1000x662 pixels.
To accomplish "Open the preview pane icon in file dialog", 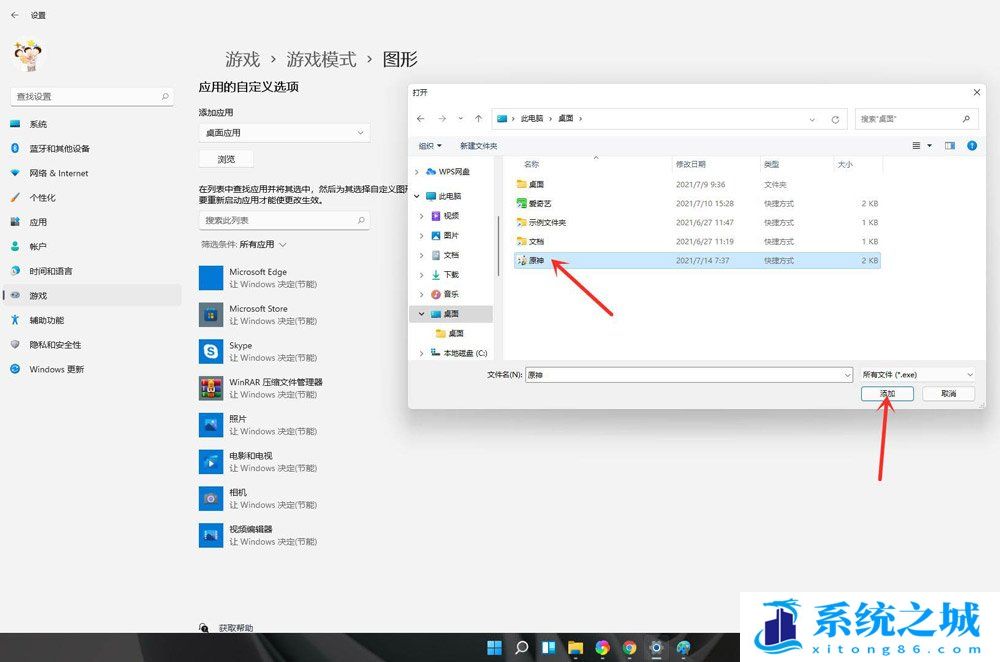I will [x=950, y=145].
